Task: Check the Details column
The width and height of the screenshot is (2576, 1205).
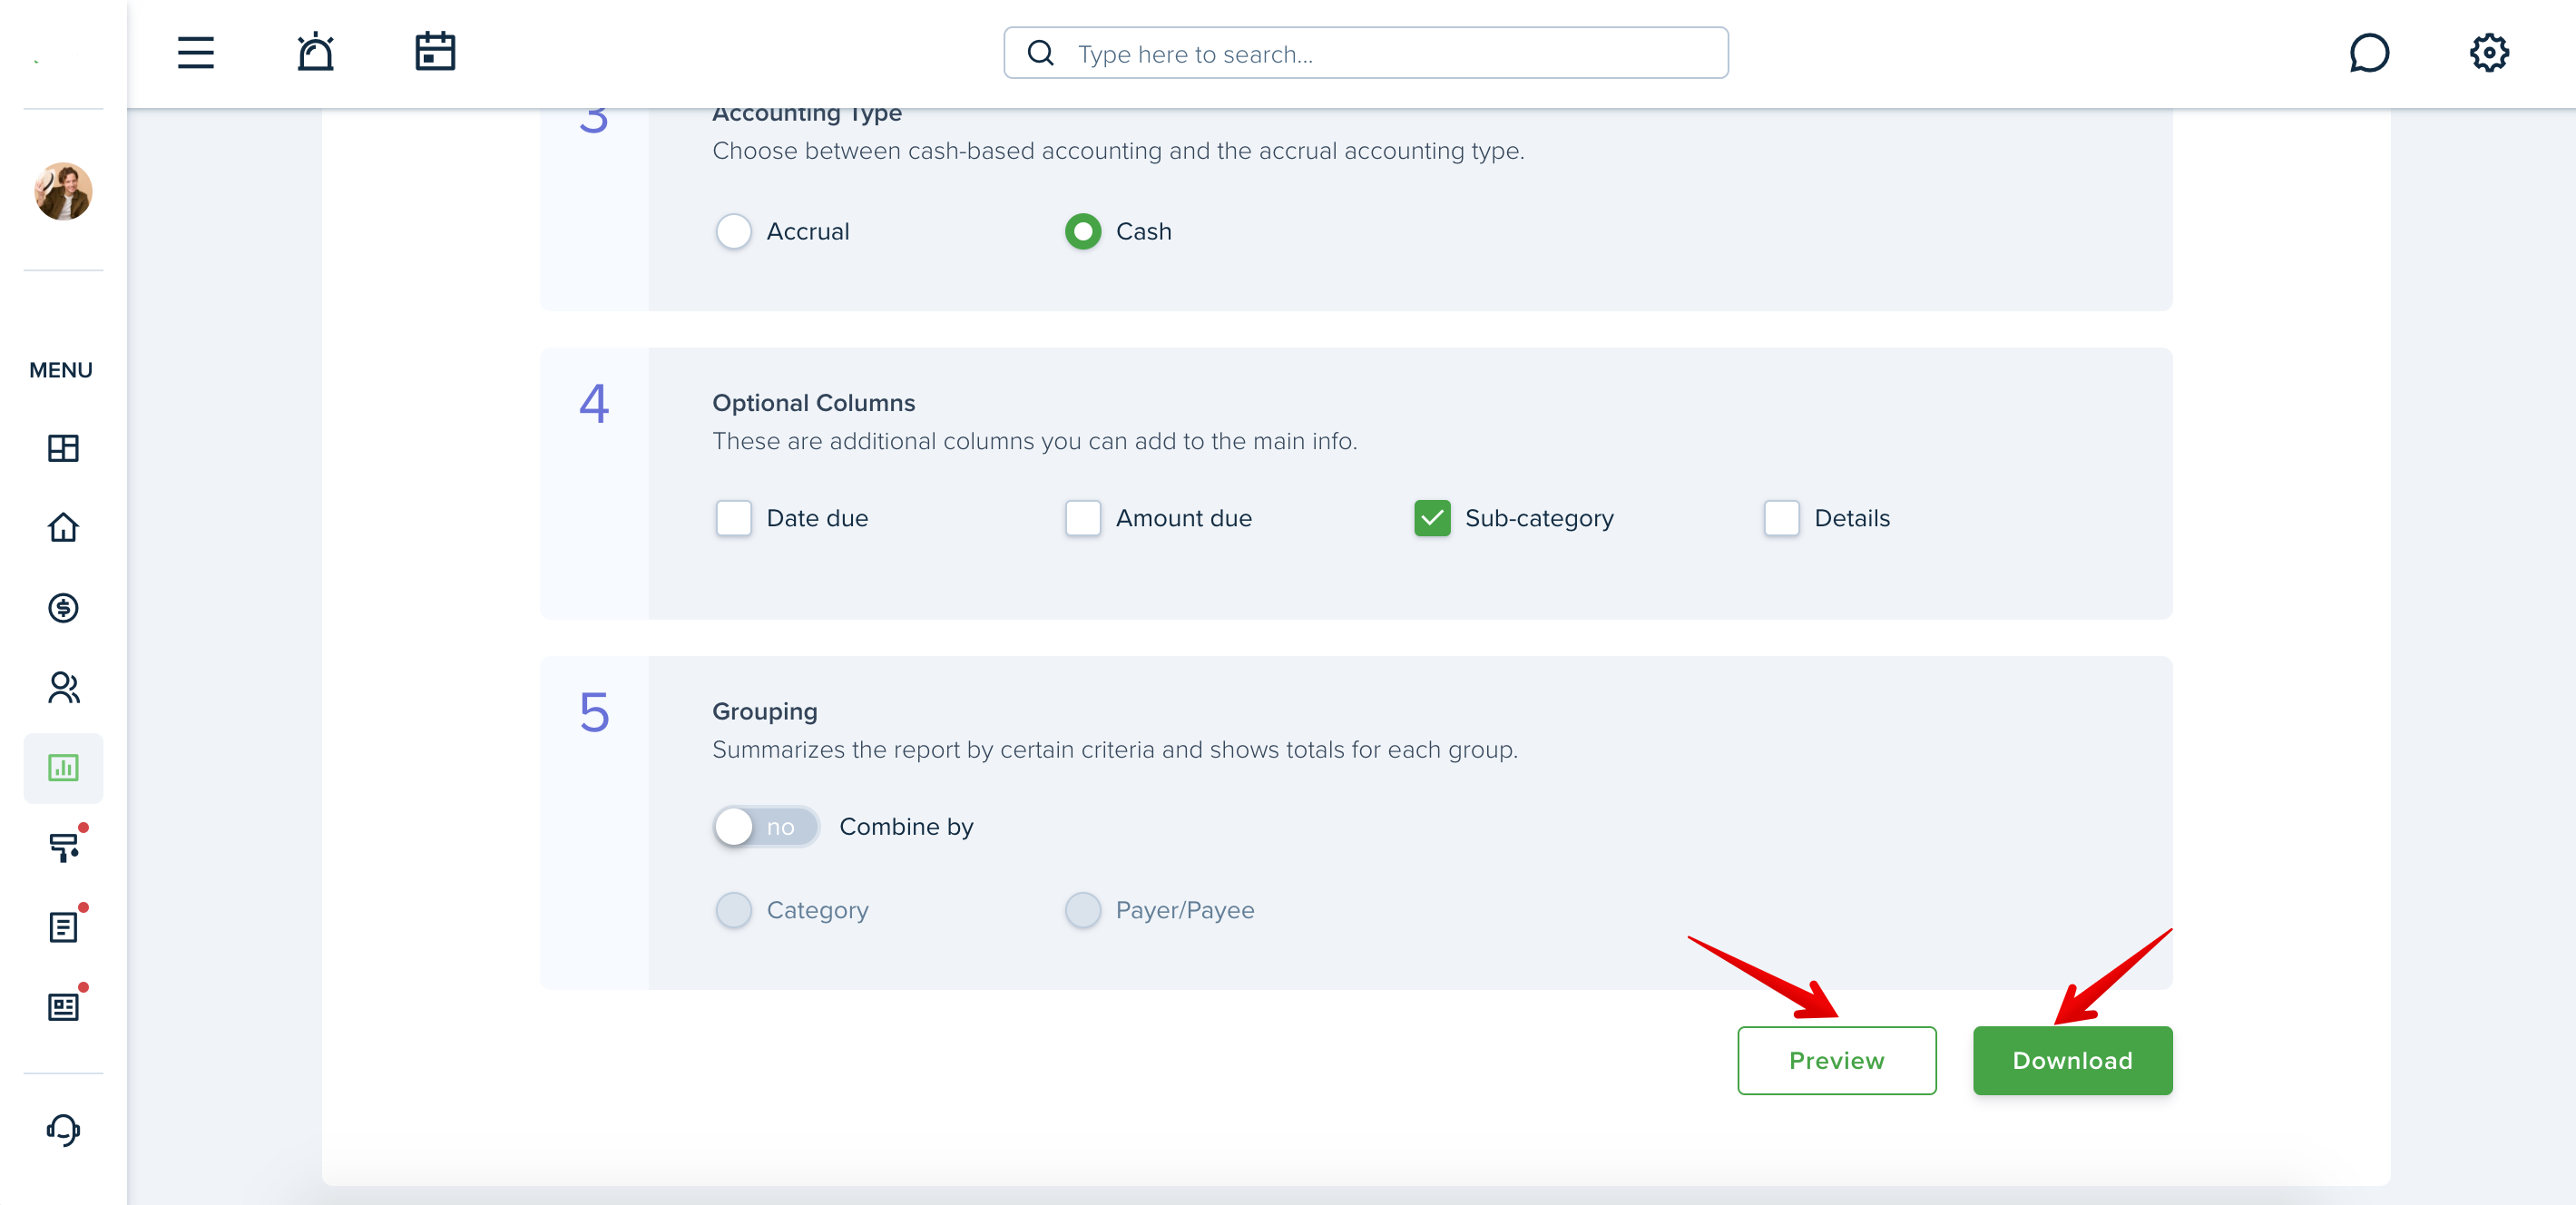Action: tap(1781, 518)
